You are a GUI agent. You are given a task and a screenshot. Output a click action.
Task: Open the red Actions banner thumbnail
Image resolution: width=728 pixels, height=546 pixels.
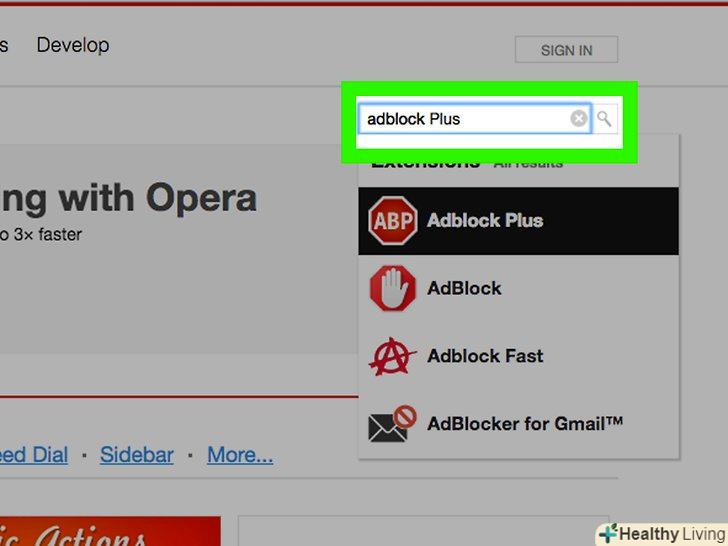[110, 531]
